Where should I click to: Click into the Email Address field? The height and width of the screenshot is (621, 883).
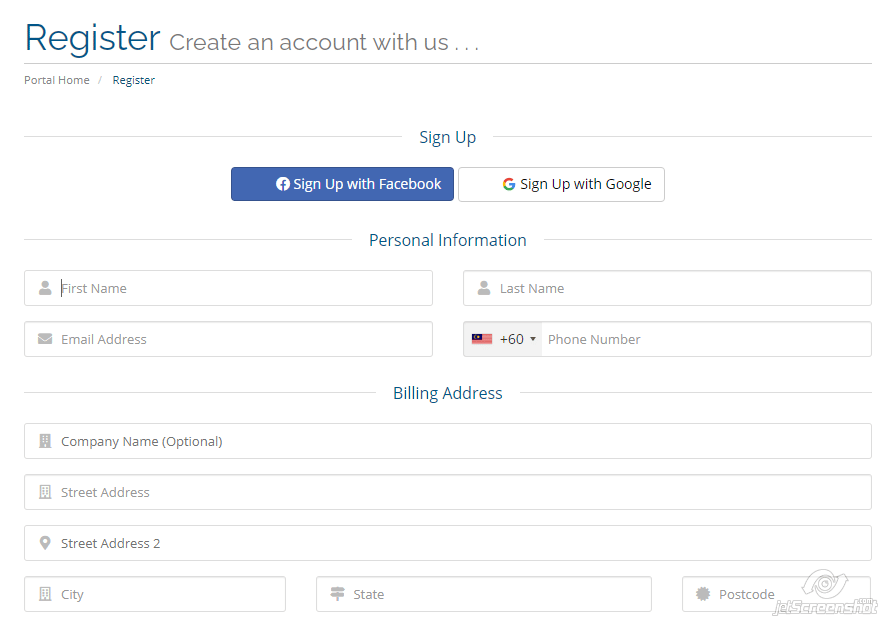point(228,339)
